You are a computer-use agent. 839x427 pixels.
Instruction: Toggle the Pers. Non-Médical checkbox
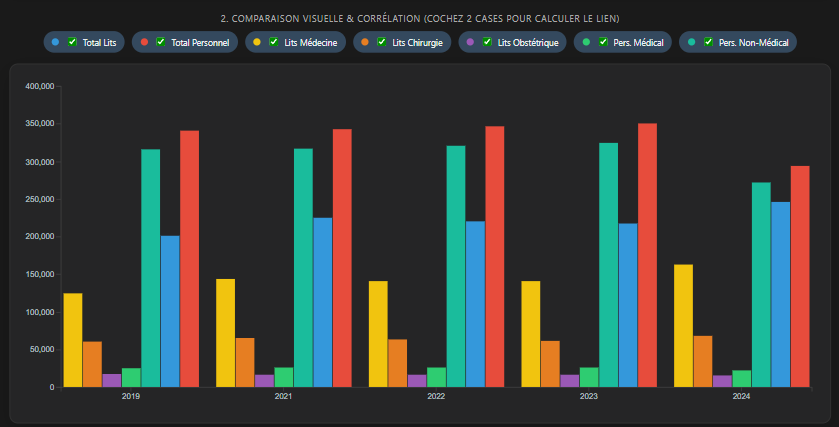pyautogui.click(x=708, y=42)
